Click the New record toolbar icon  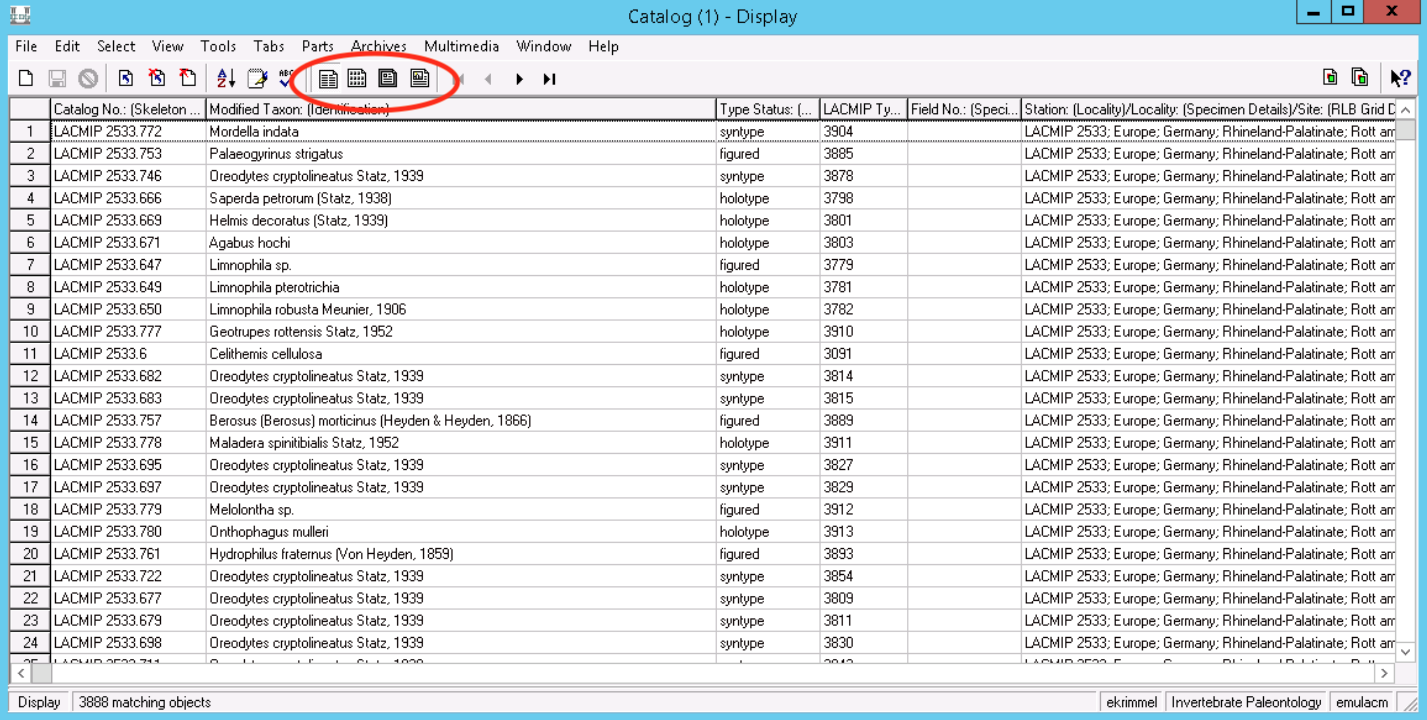coord(27,78)
